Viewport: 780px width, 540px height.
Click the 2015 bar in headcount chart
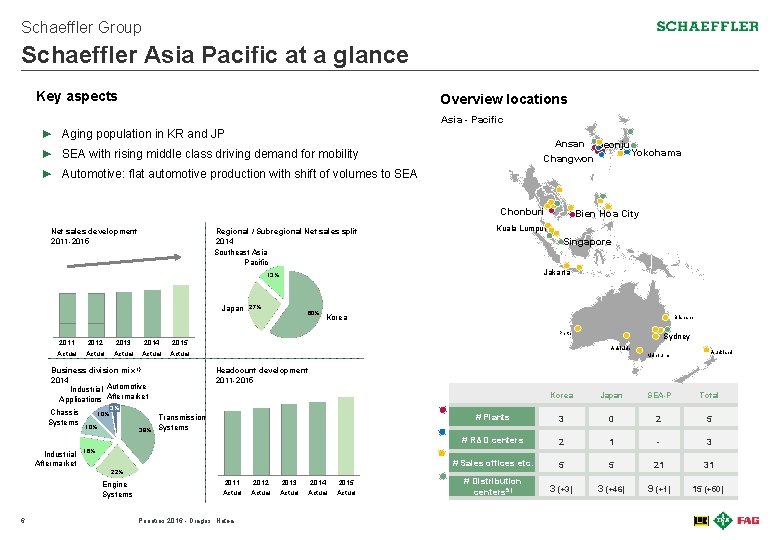(x=346, y=436)
